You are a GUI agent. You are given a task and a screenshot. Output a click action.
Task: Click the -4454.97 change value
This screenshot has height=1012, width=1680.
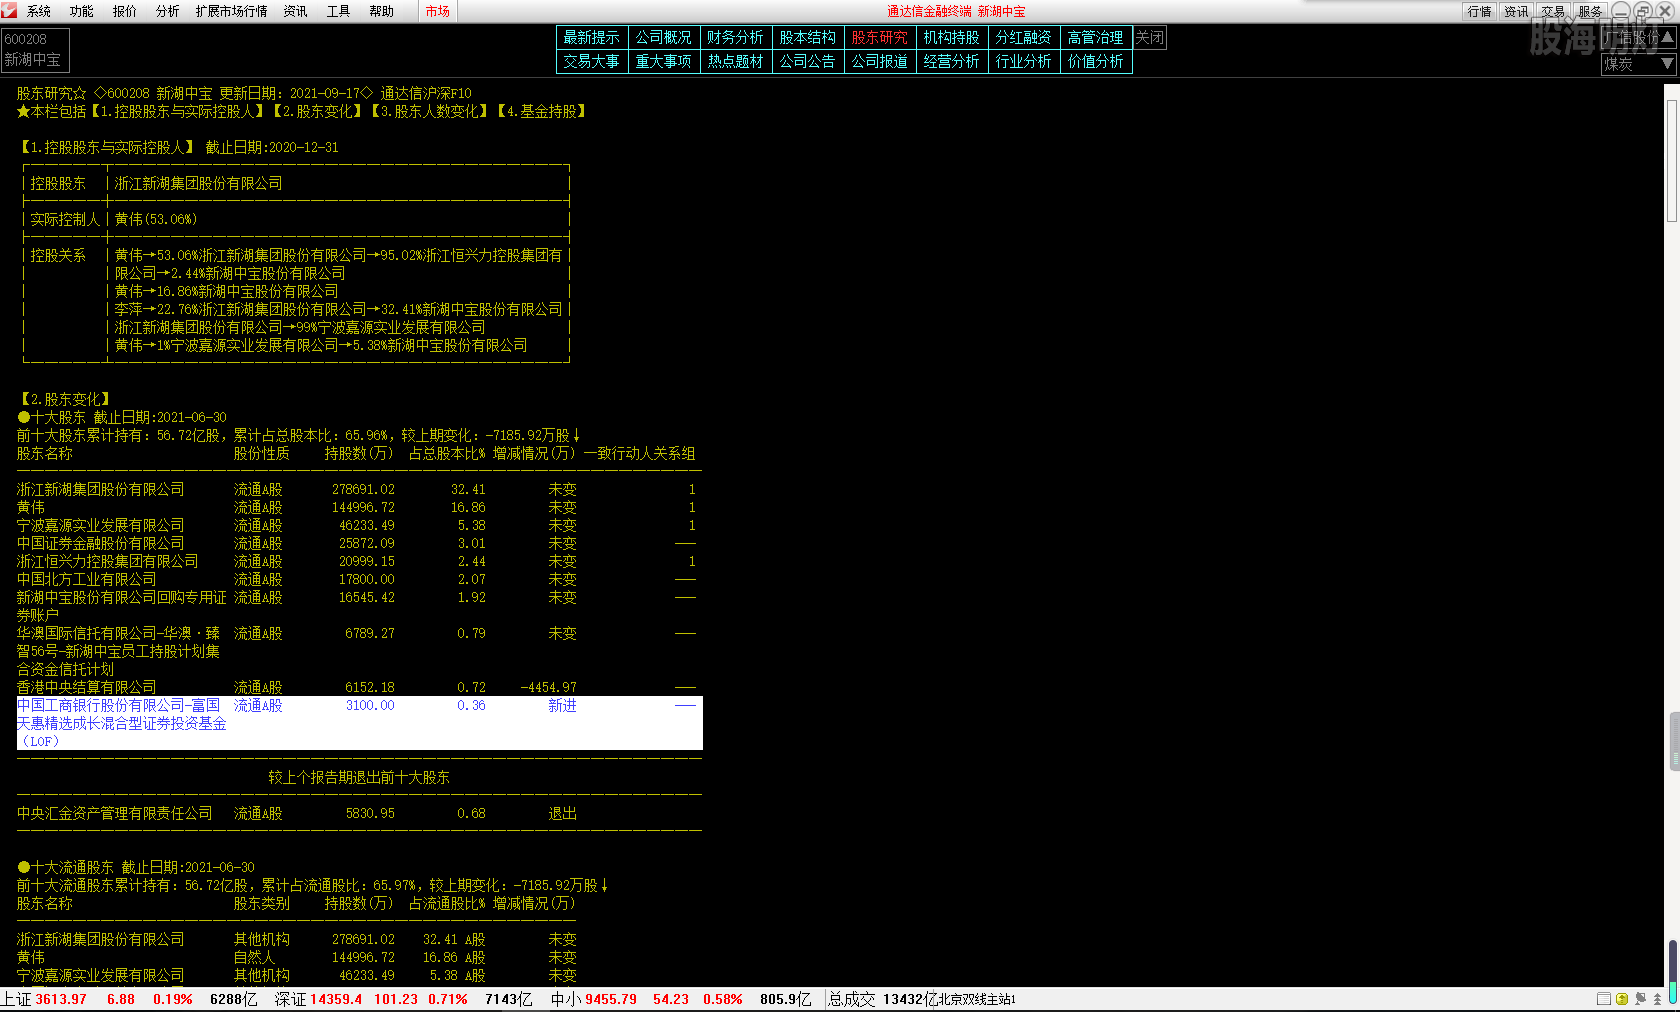point(549,687)
